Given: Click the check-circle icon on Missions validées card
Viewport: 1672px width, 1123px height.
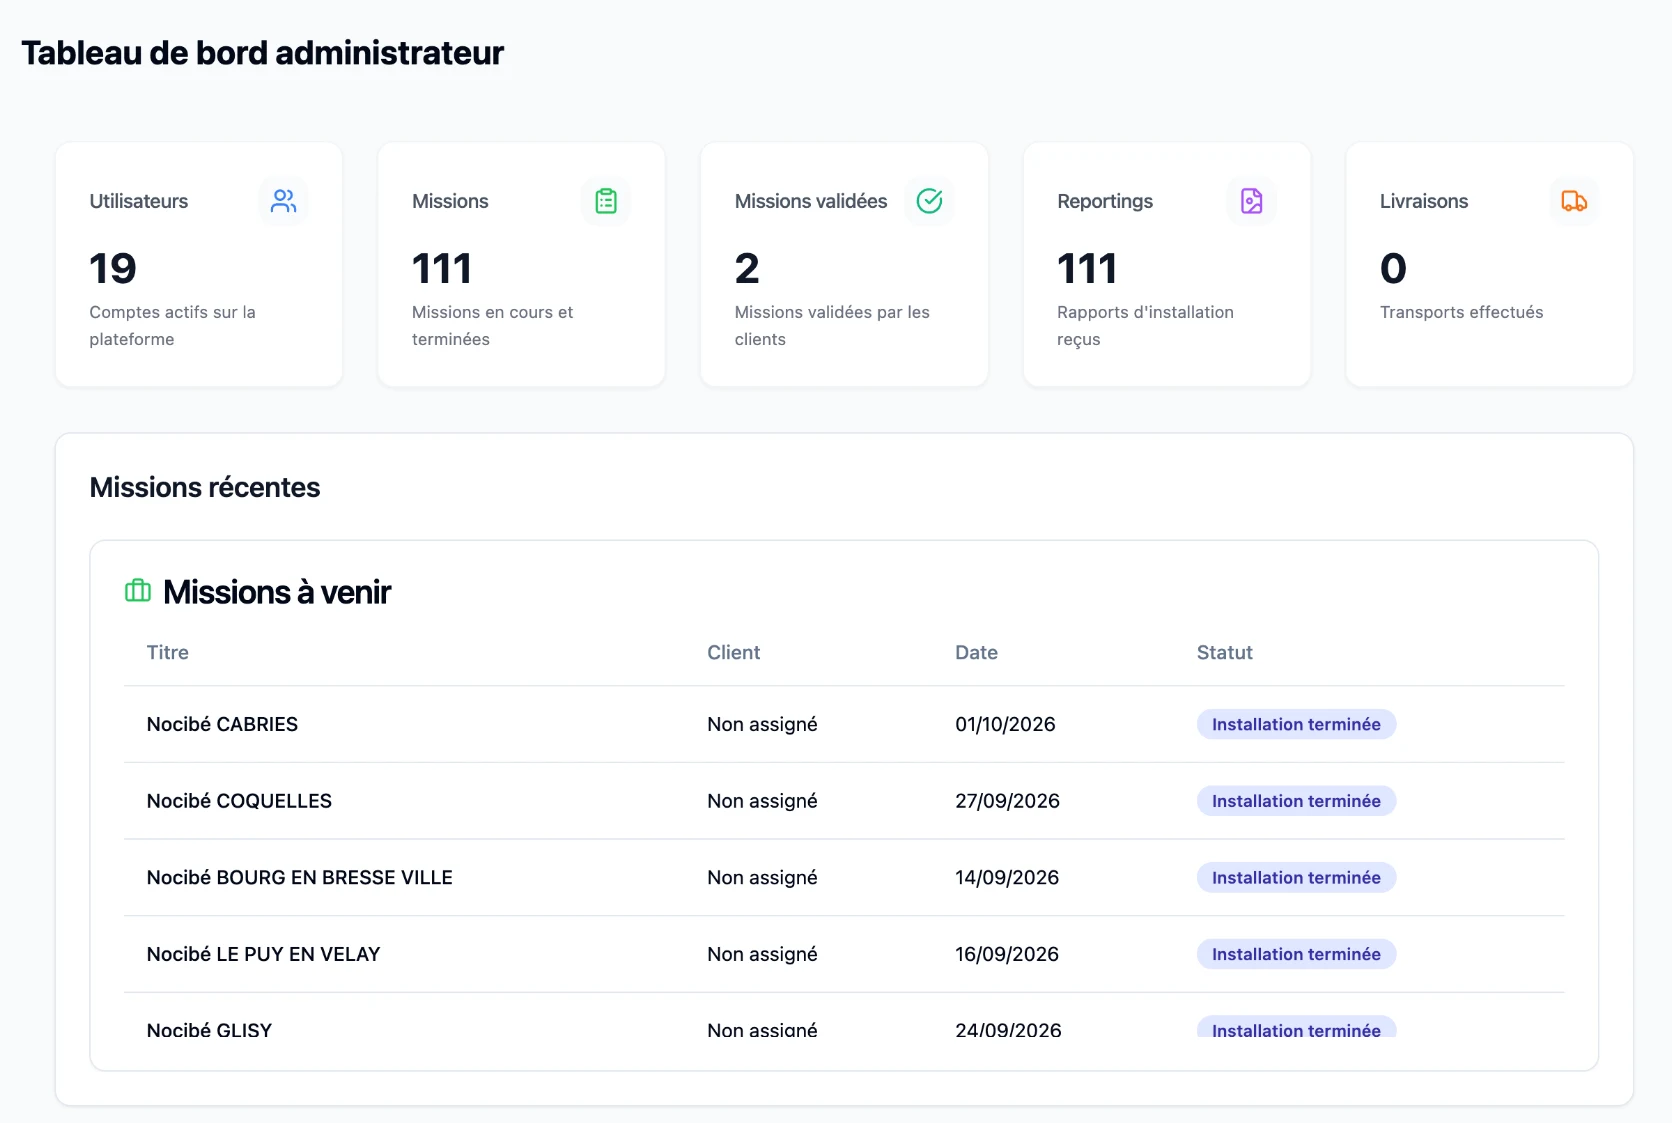Looking at the screenshot, I should [929, 201].
